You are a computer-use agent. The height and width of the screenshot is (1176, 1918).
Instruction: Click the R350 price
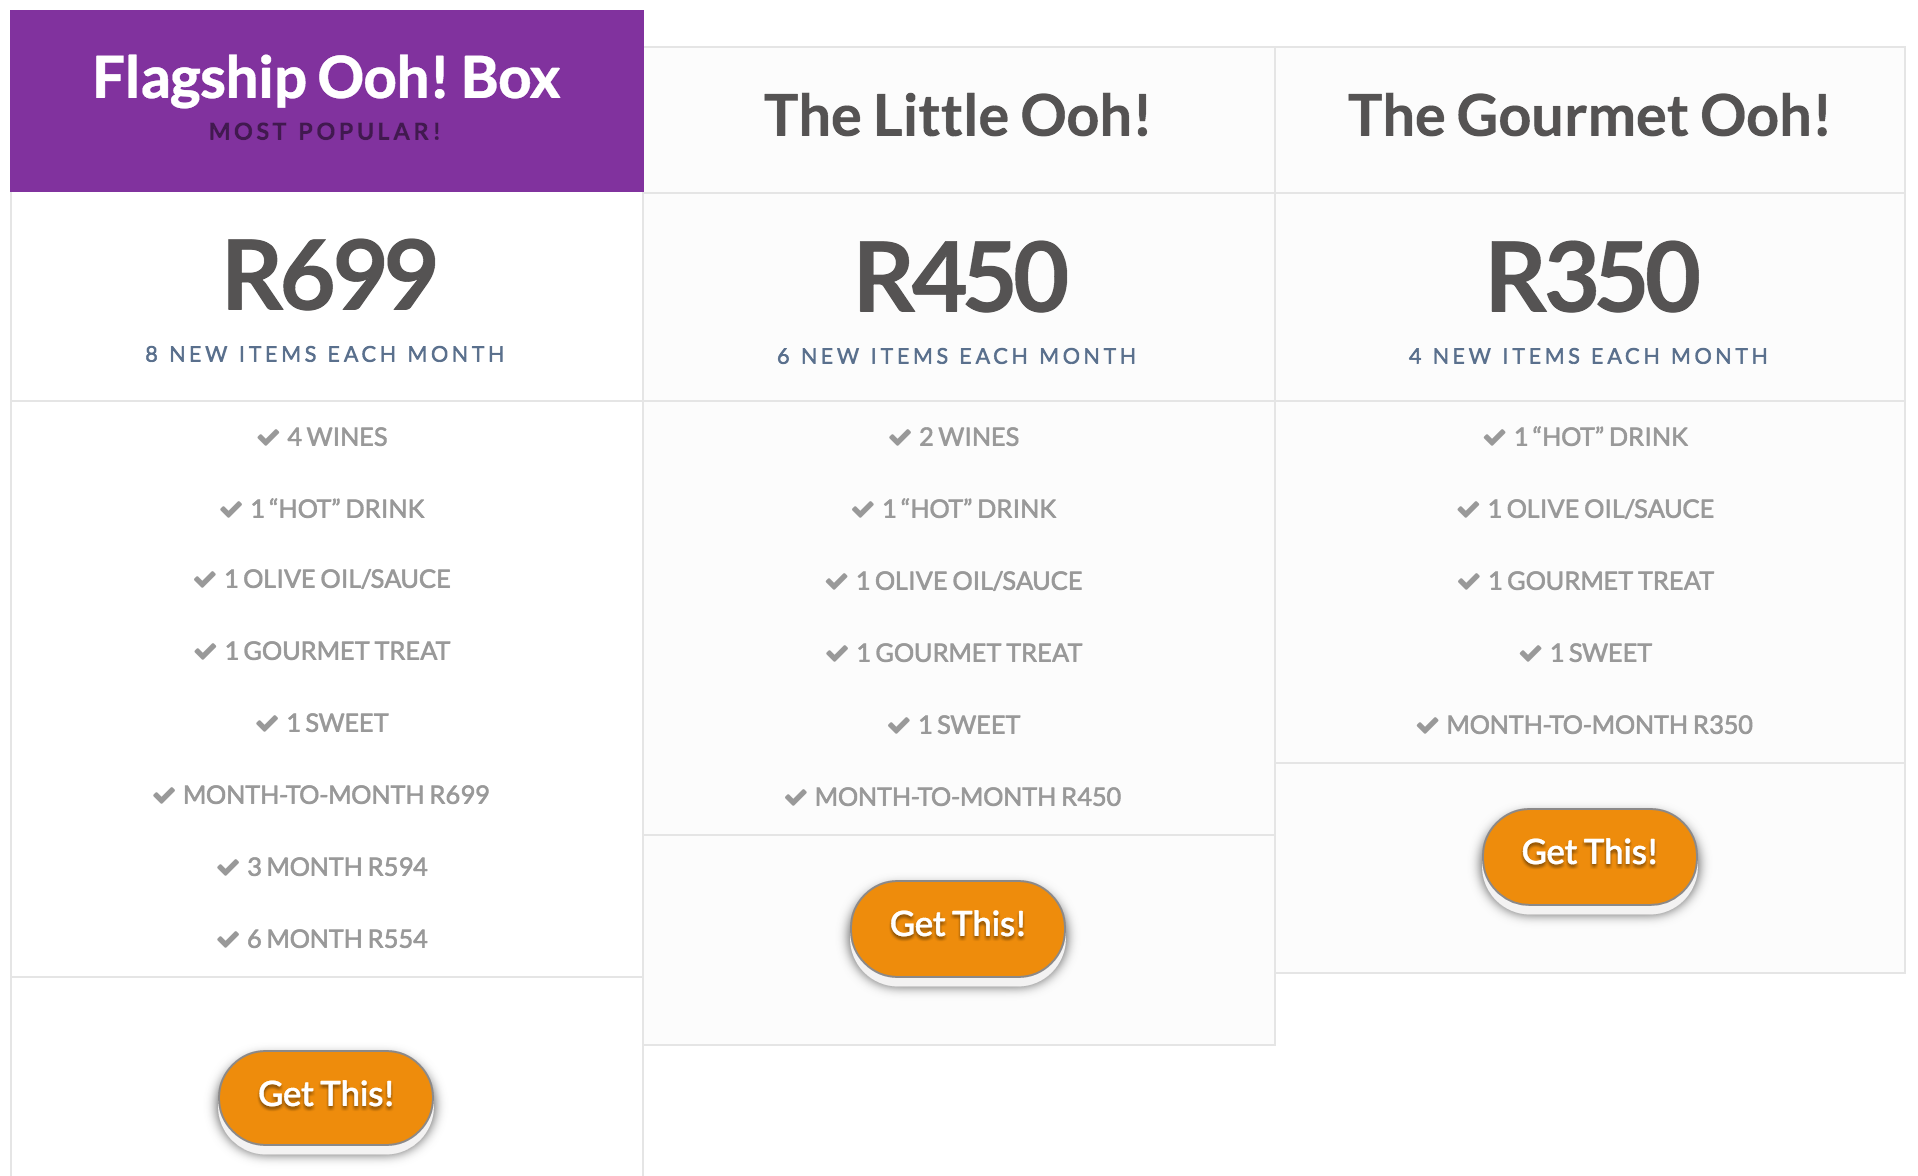click(1592, 278)
